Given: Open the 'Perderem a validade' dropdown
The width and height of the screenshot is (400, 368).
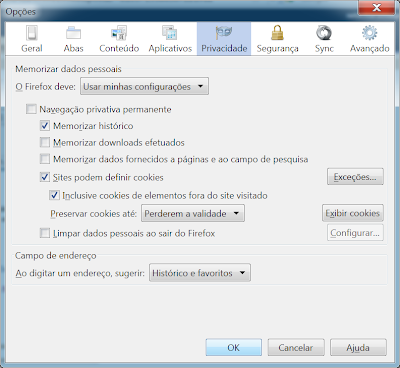Looking at the screenshot, I should pos(193,213).
